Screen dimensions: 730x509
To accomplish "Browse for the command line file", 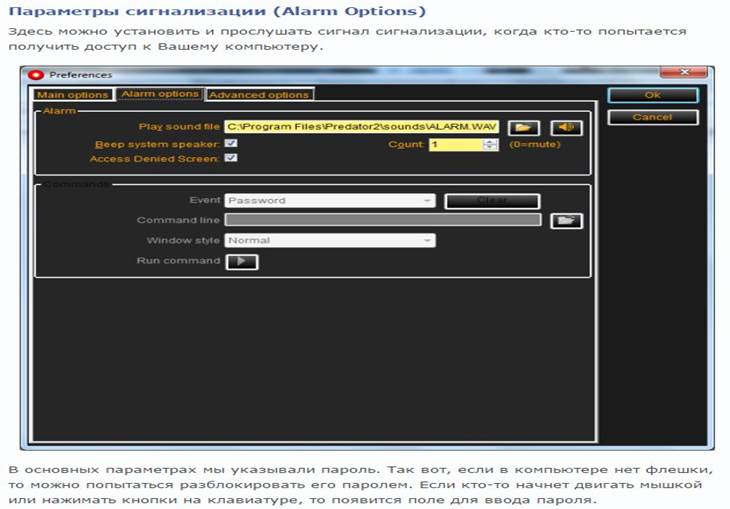I will (566, 220).
